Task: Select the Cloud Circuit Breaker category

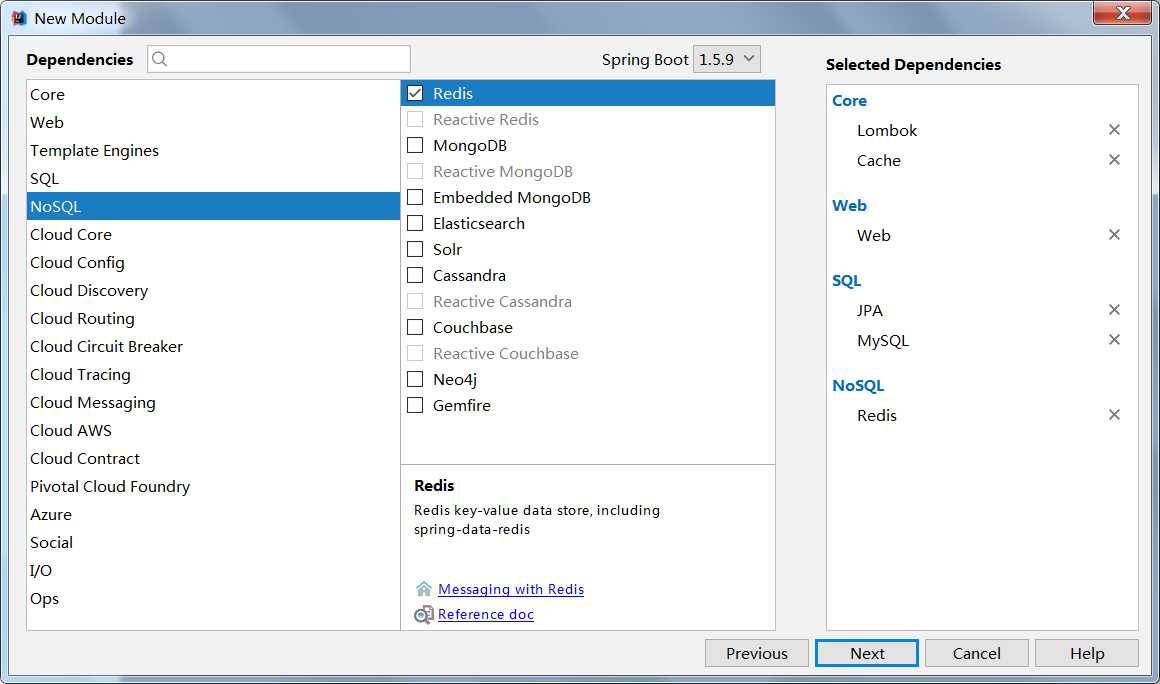Action: (x=213, y=347)
